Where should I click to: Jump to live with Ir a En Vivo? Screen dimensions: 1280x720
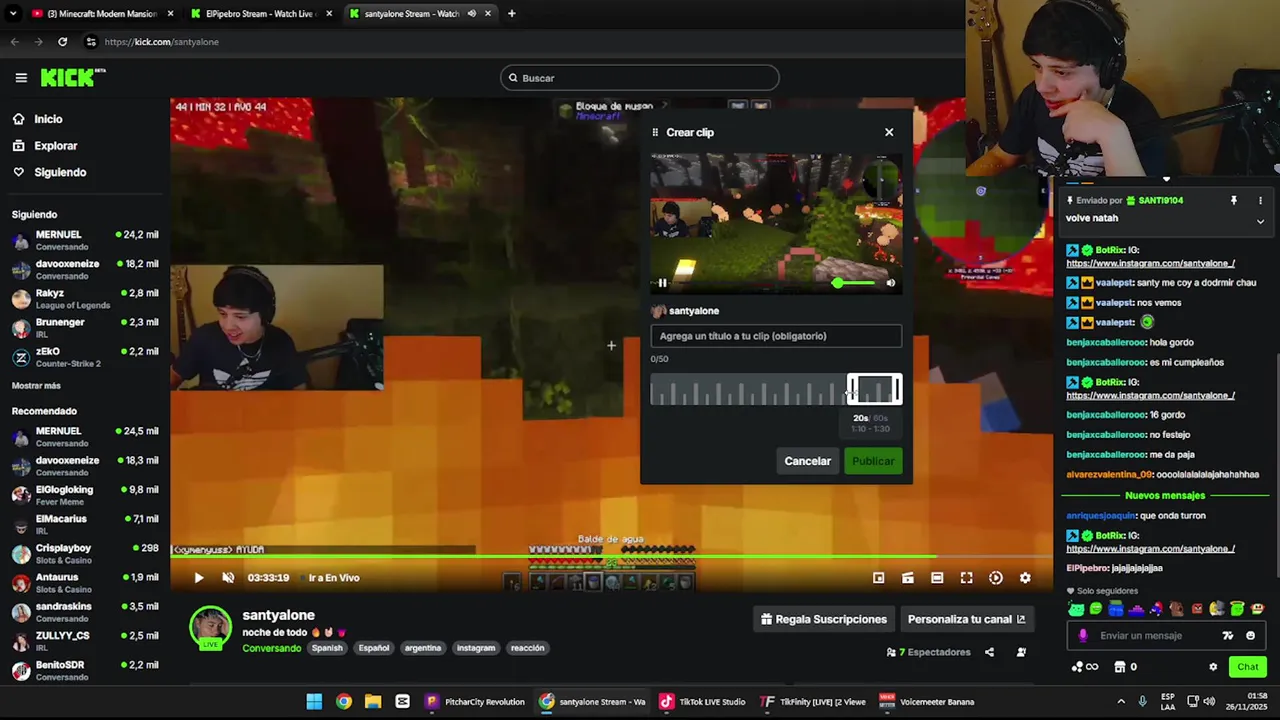pos(334,578)
